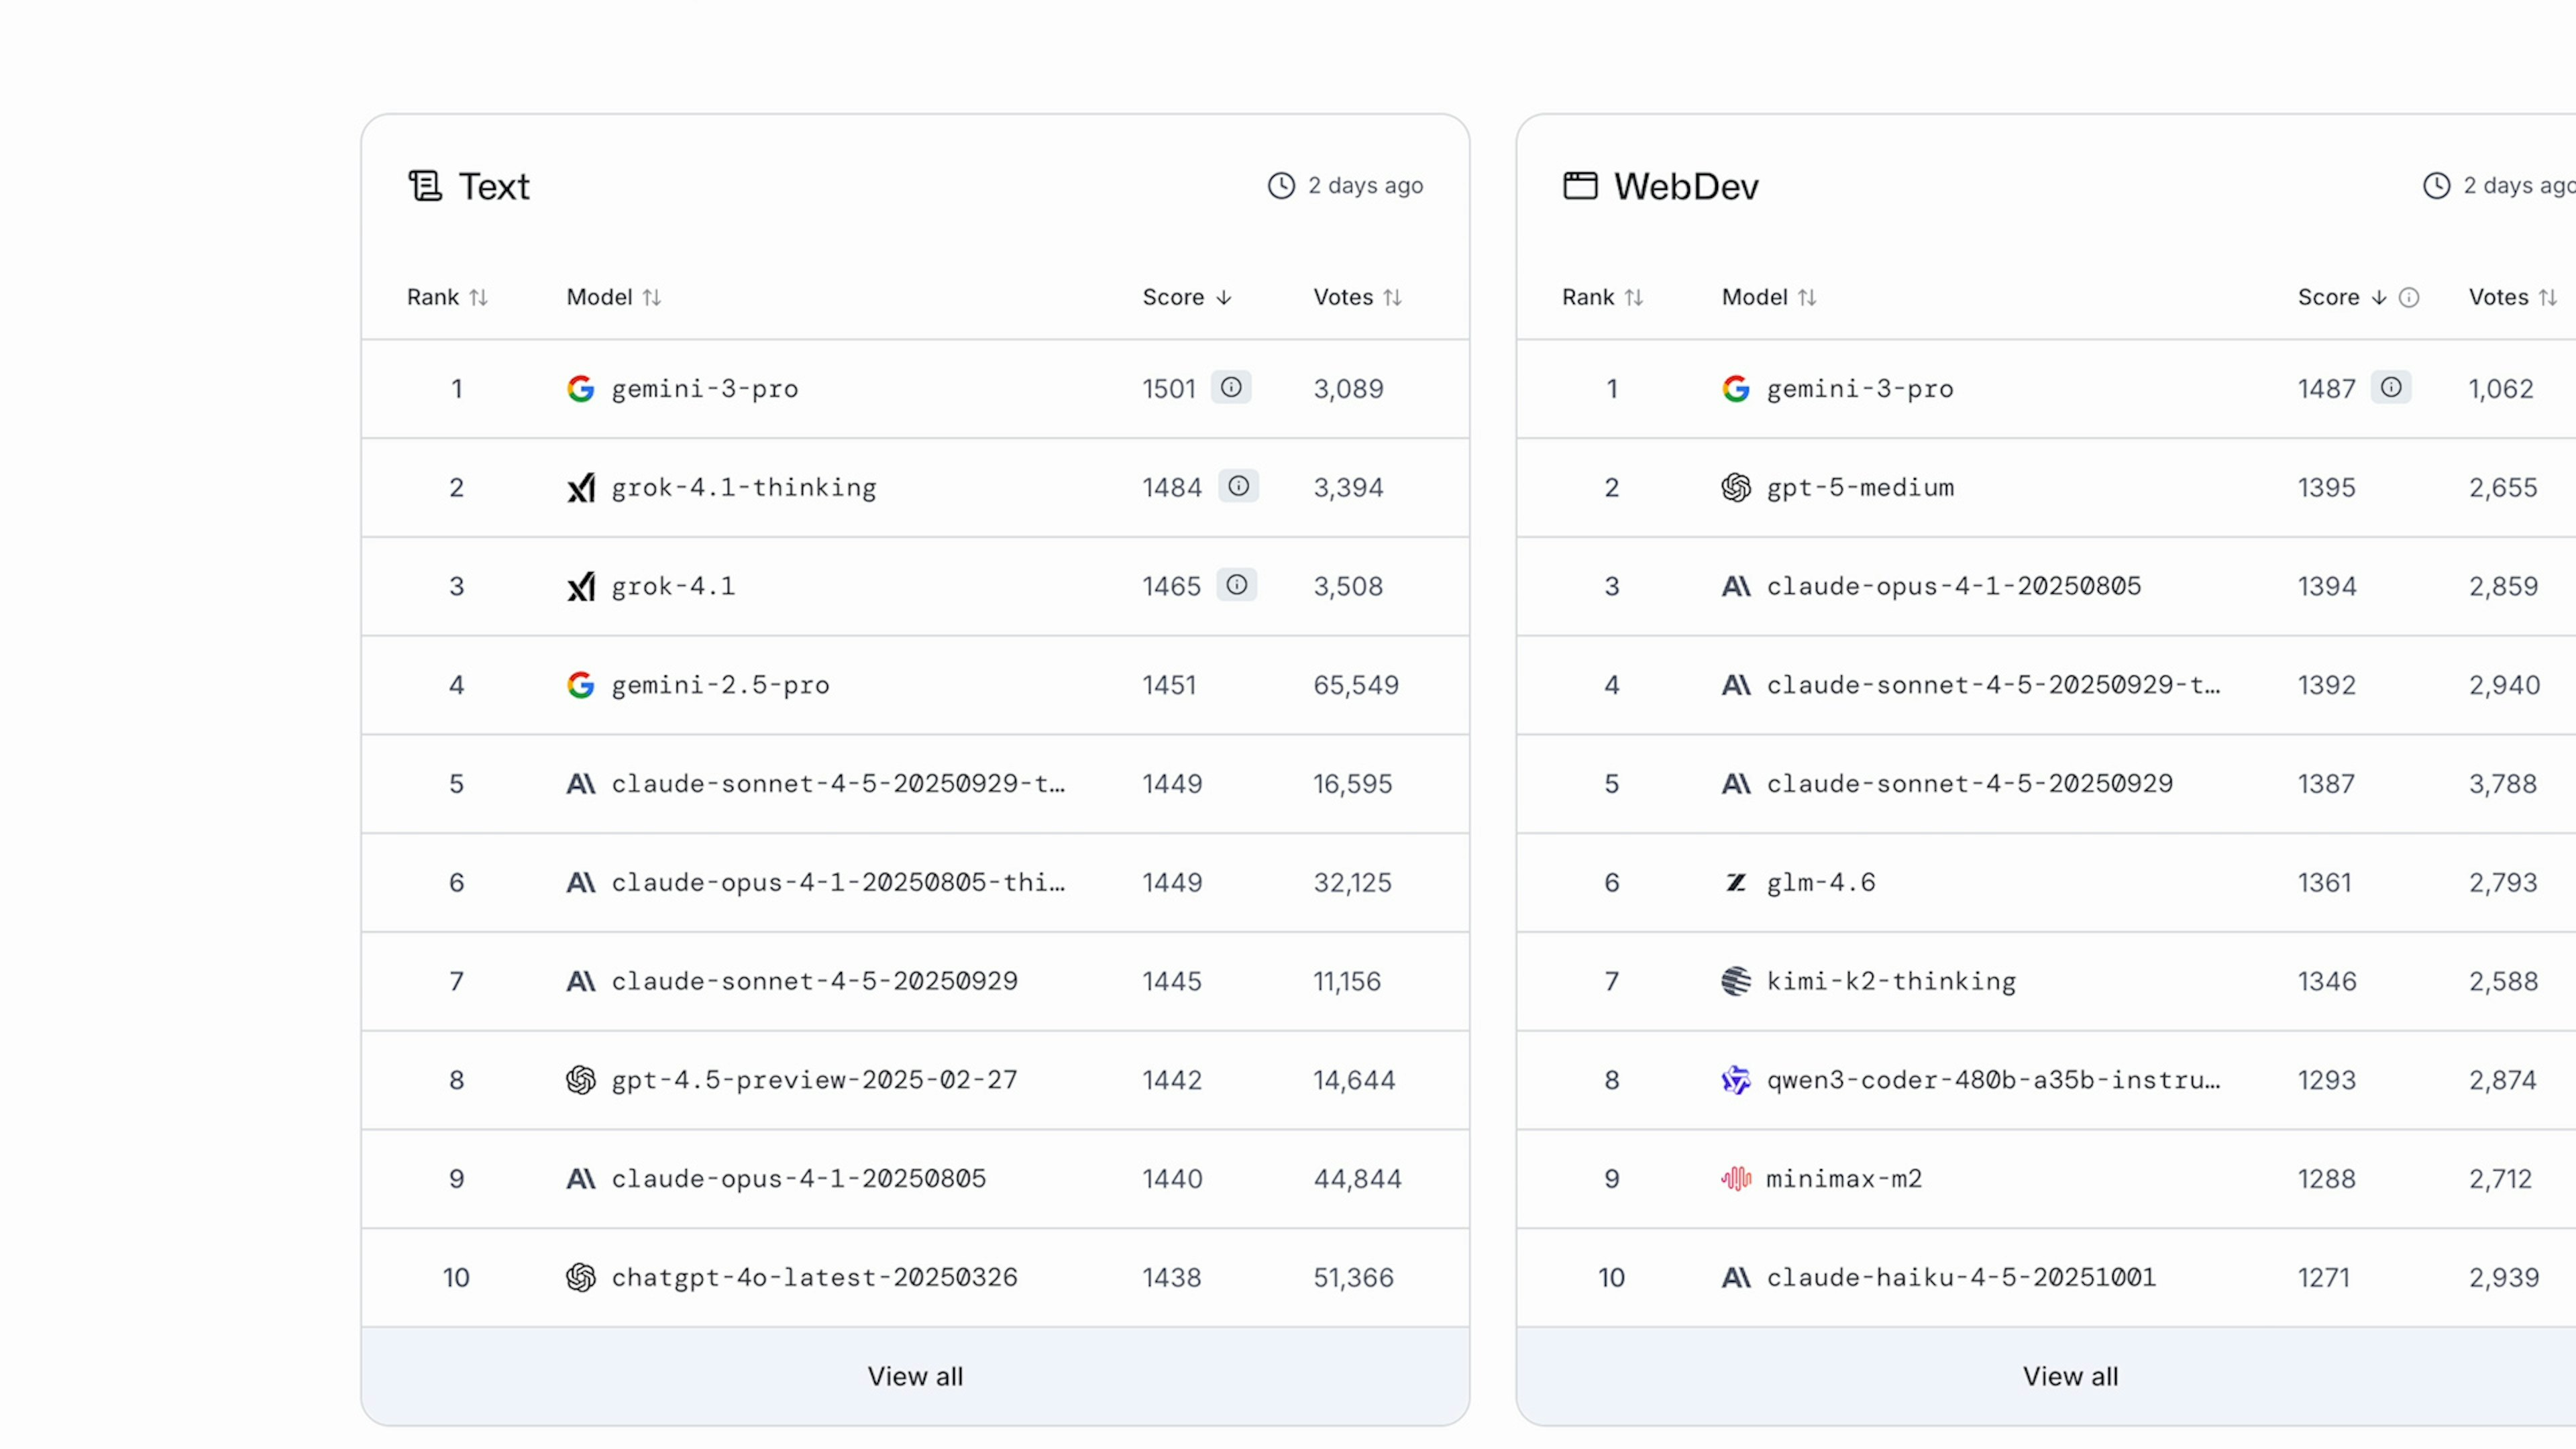Open gpt-5-medium model in WebDev table
2576x1449 pixels.
(1859, 487)
